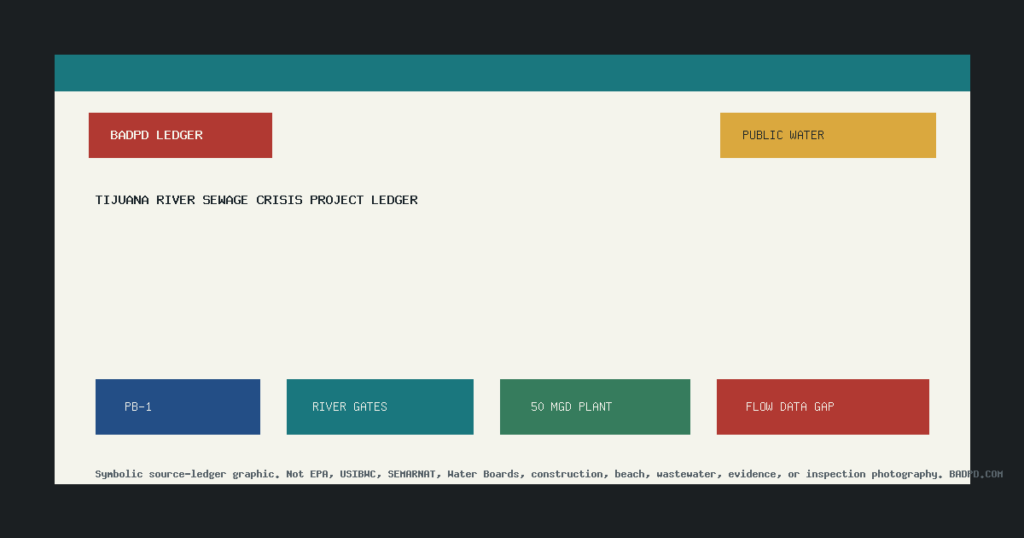Choose the 50 MGD PLANT tile

595,407
